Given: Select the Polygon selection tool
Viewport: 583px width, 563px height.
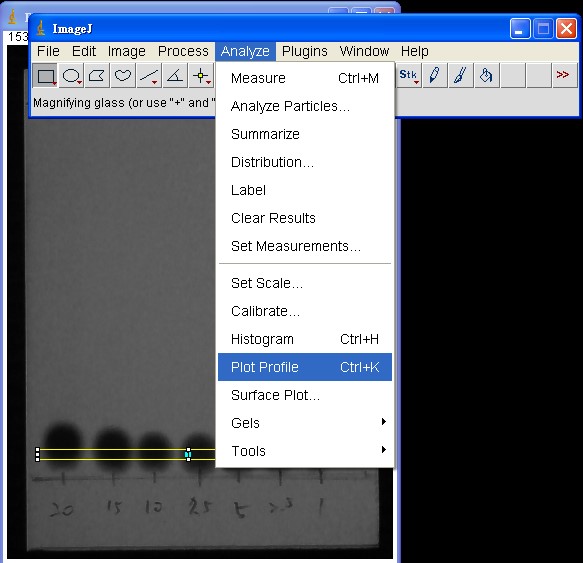Looking at the screenshot, I should click(x=97, y=76).
